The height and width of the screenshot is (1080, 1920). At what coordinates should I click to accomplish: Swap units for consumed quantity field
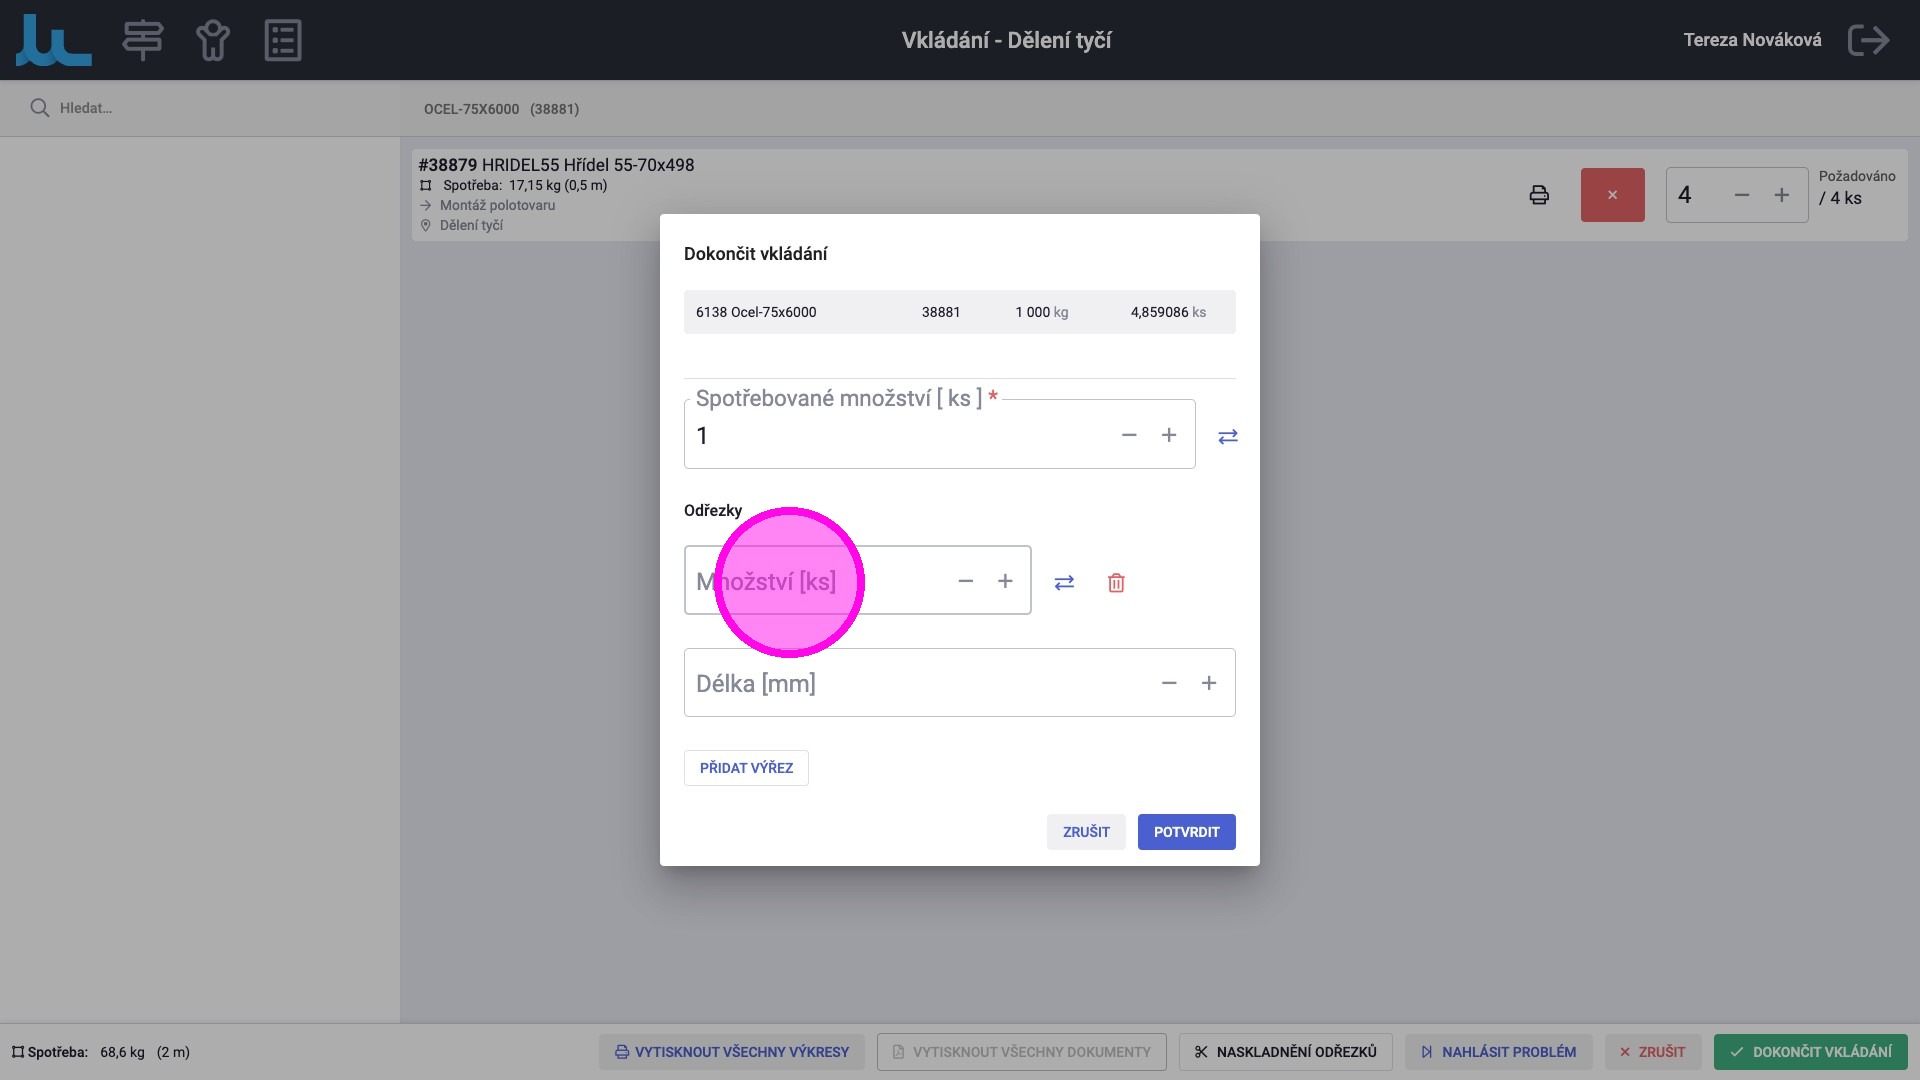(1227, 436)
